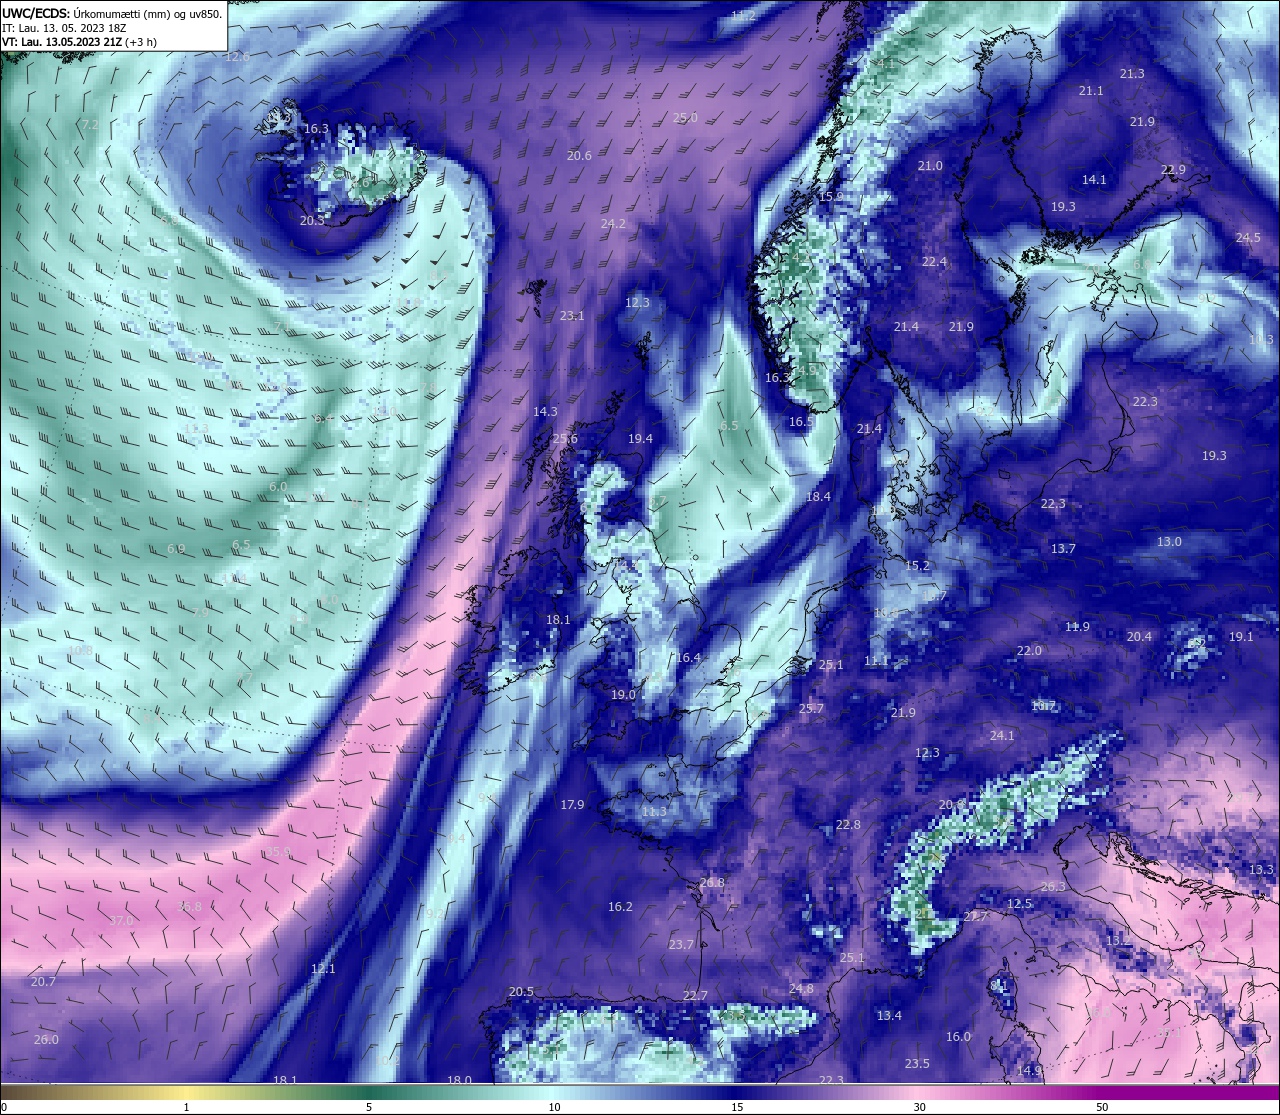Click the map value 14.1
1280x1115 pixels.
coord(1094,180)
